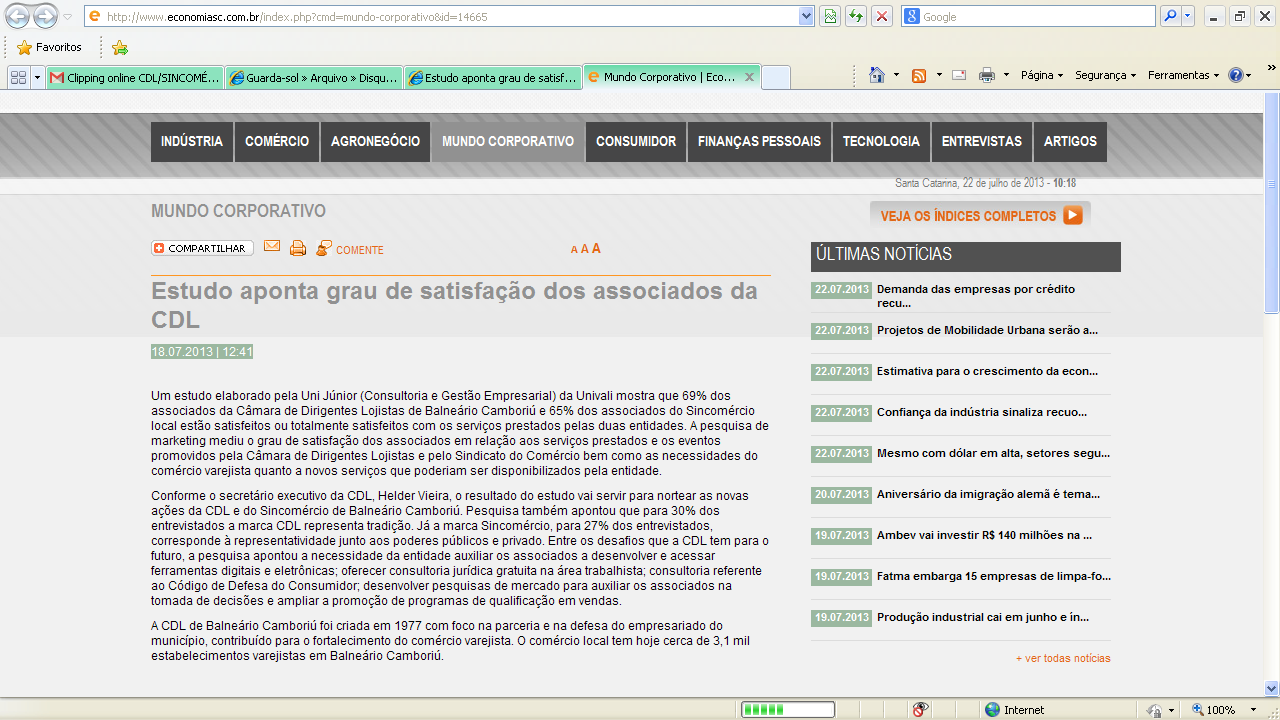Viewport: 1280px width, 720px height.
Task: Open news Aniversário da imigração alemã
Action: (988, 494)
